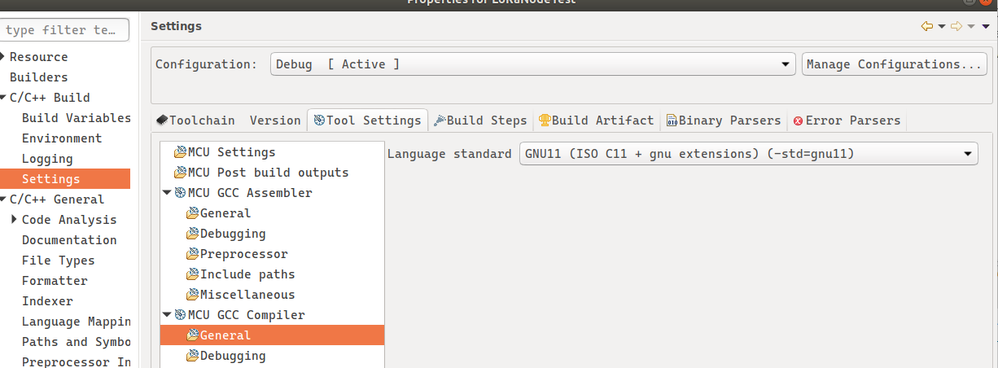Select Build Variables in the sidebar
998x368 pixels.
coord(76,118)
